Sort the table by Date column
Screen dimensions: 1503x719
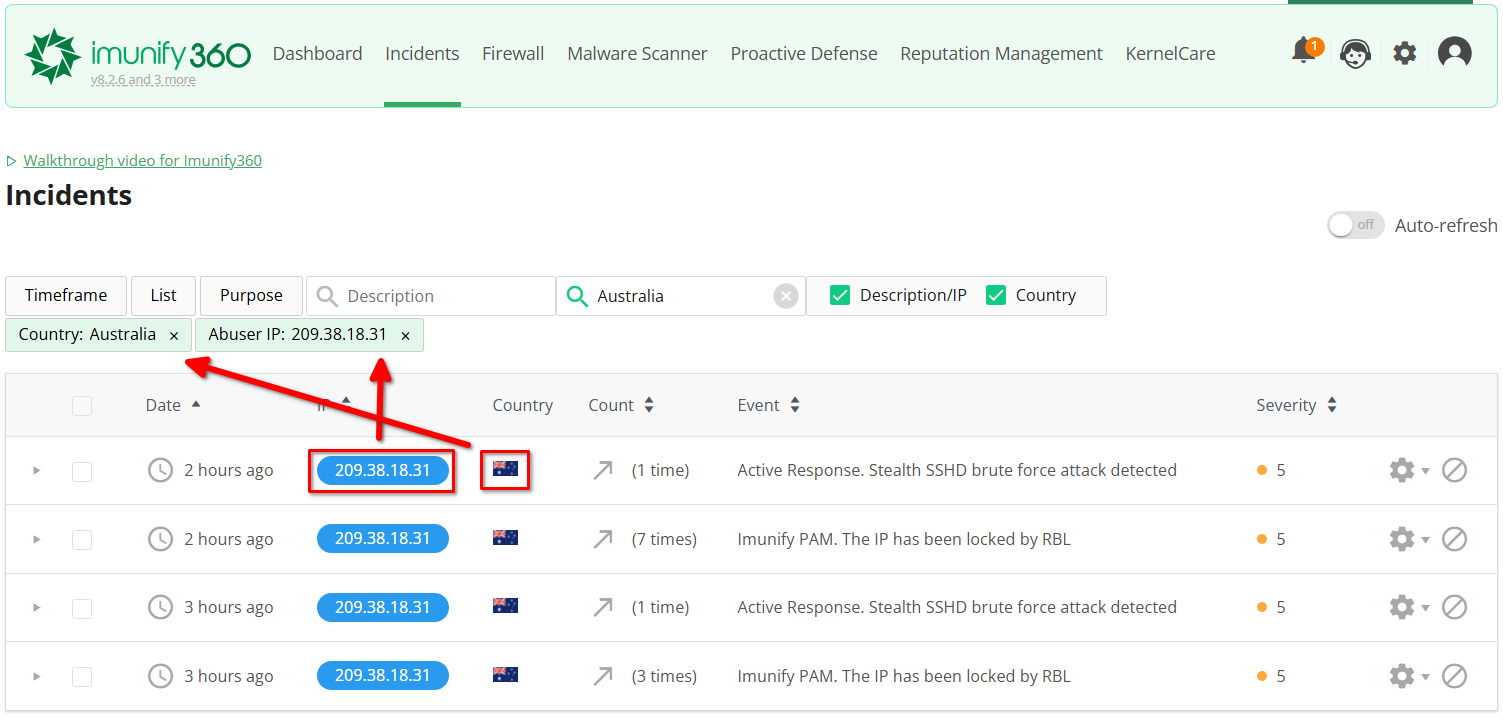click(173, 405)
